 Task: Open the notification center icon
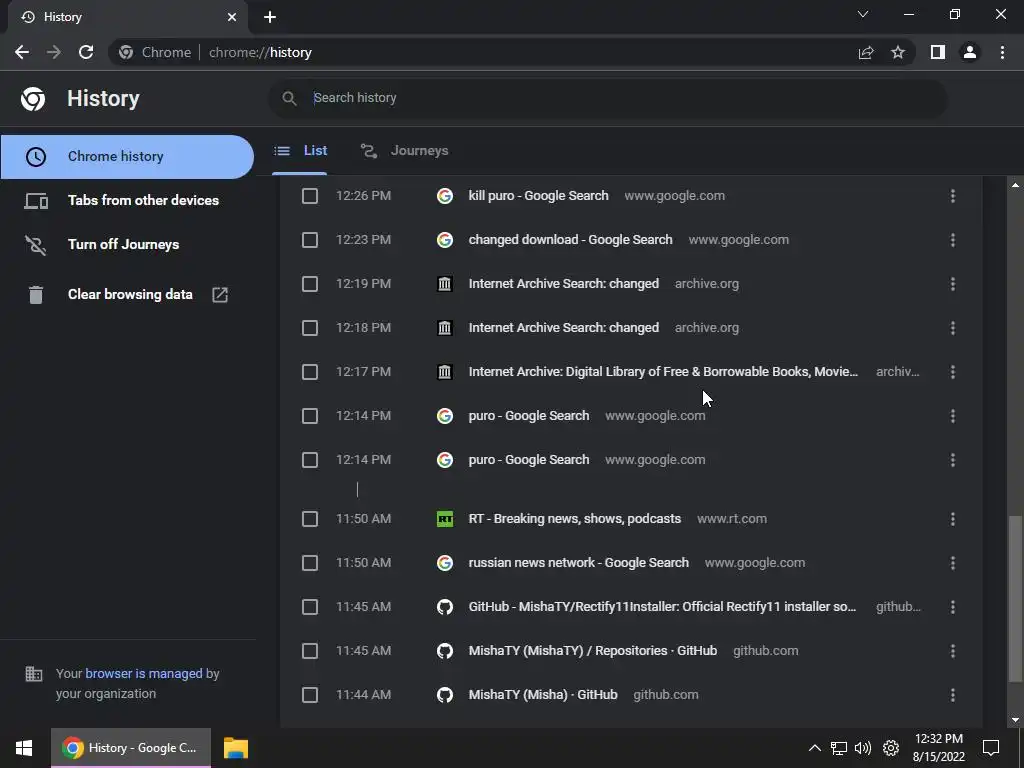(991, 748)
